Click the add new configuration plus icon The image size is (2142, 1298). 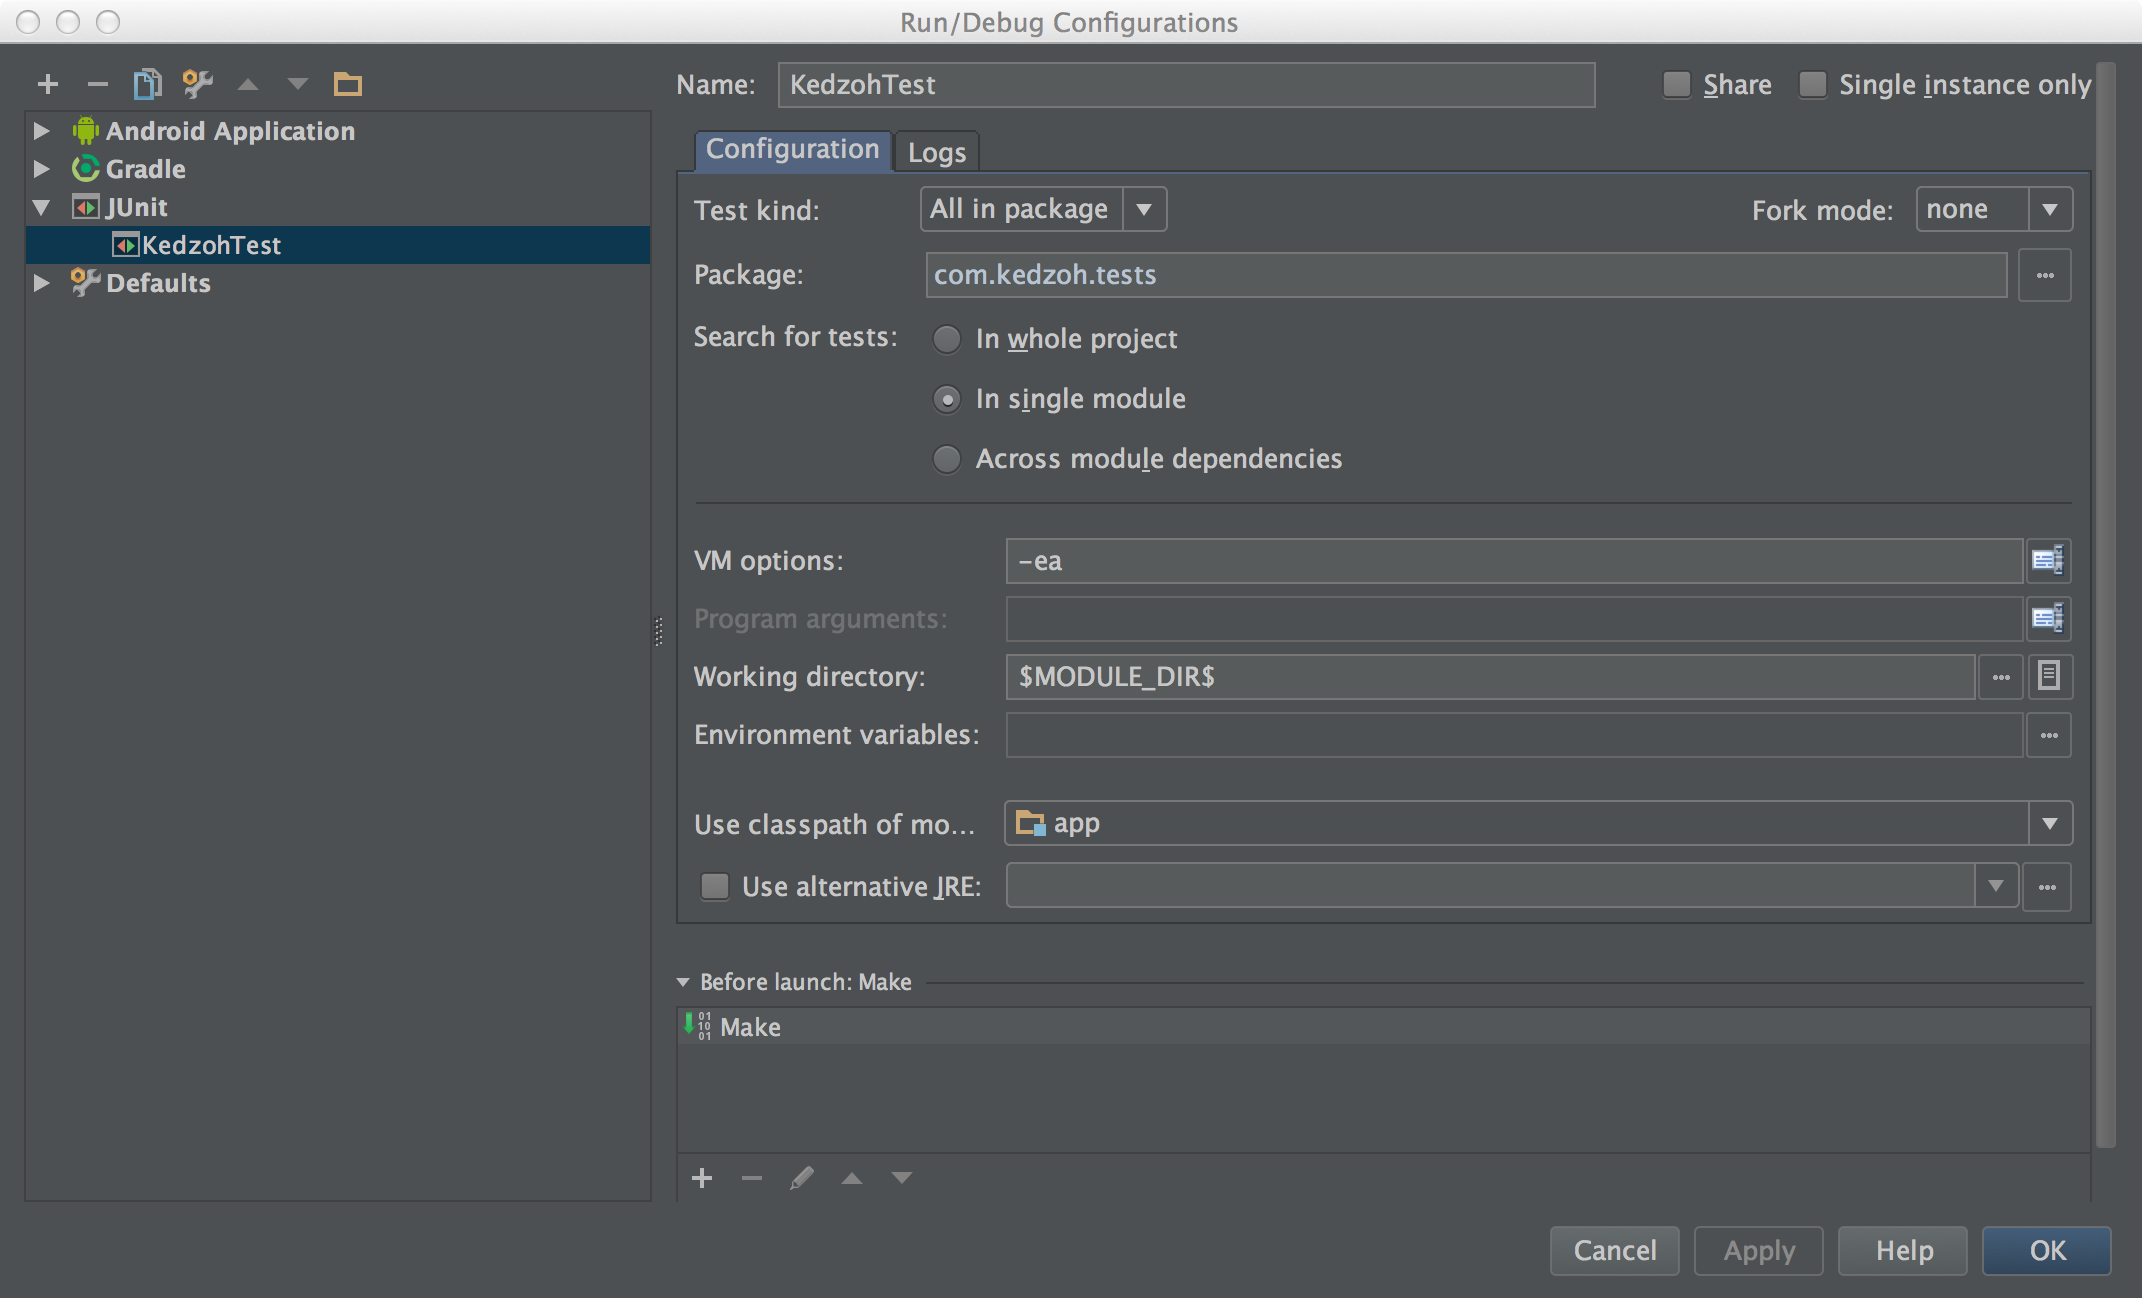(47, 84)
